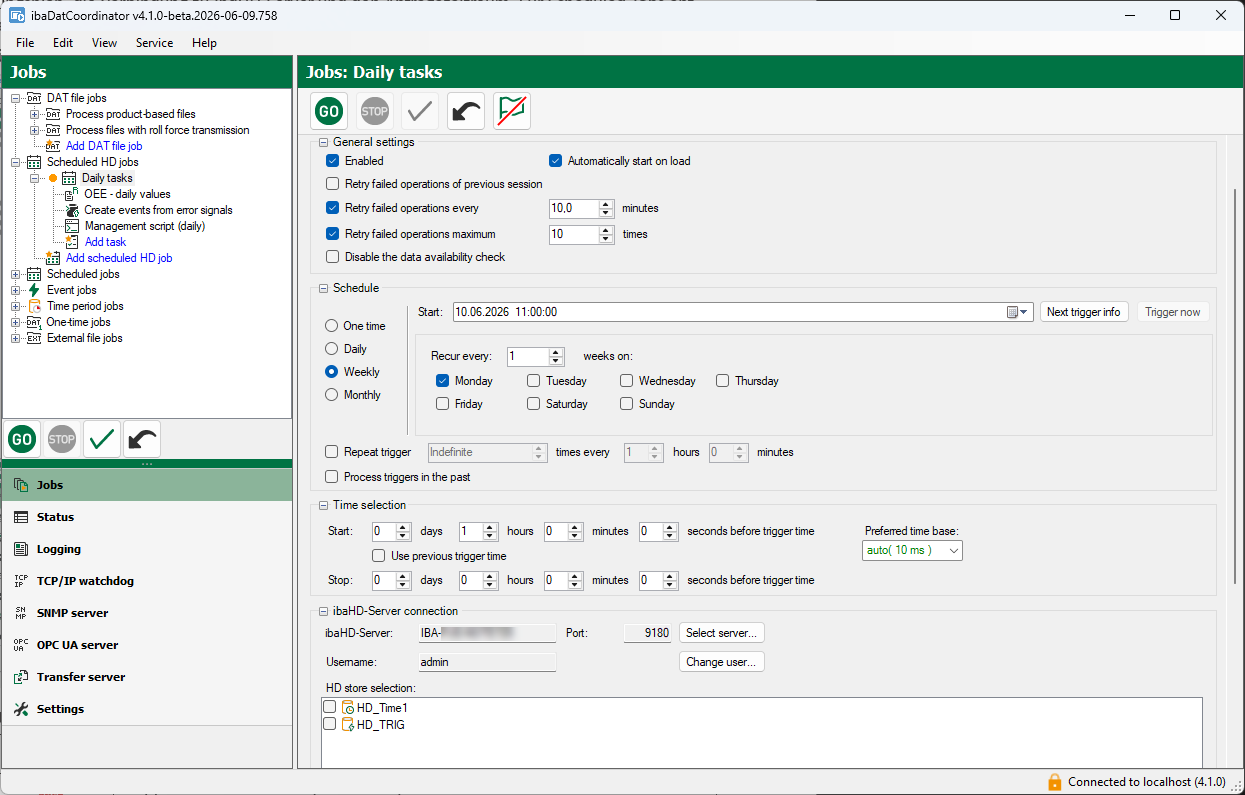Collapse the Schedule section
Image resolution: width=1245 pixels, height=795 pixels.
pos(324,288)
